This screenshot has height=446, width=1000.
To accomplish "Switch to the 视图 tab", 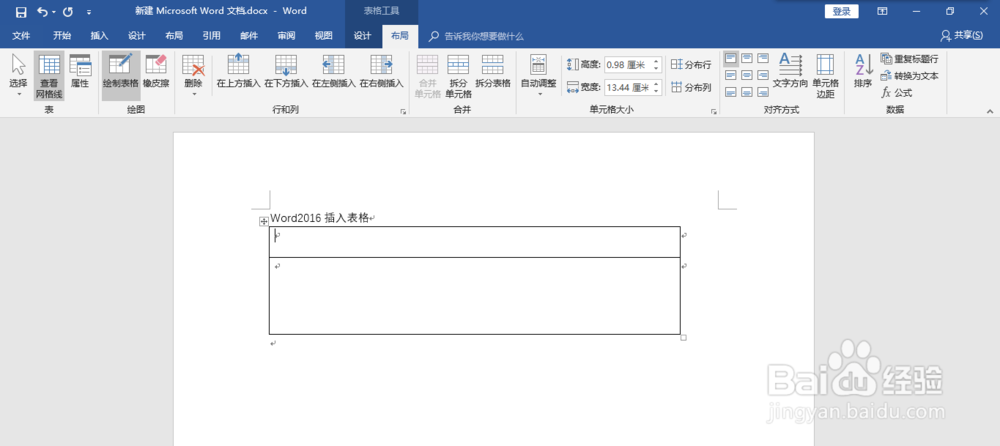I will pos(324,36).
